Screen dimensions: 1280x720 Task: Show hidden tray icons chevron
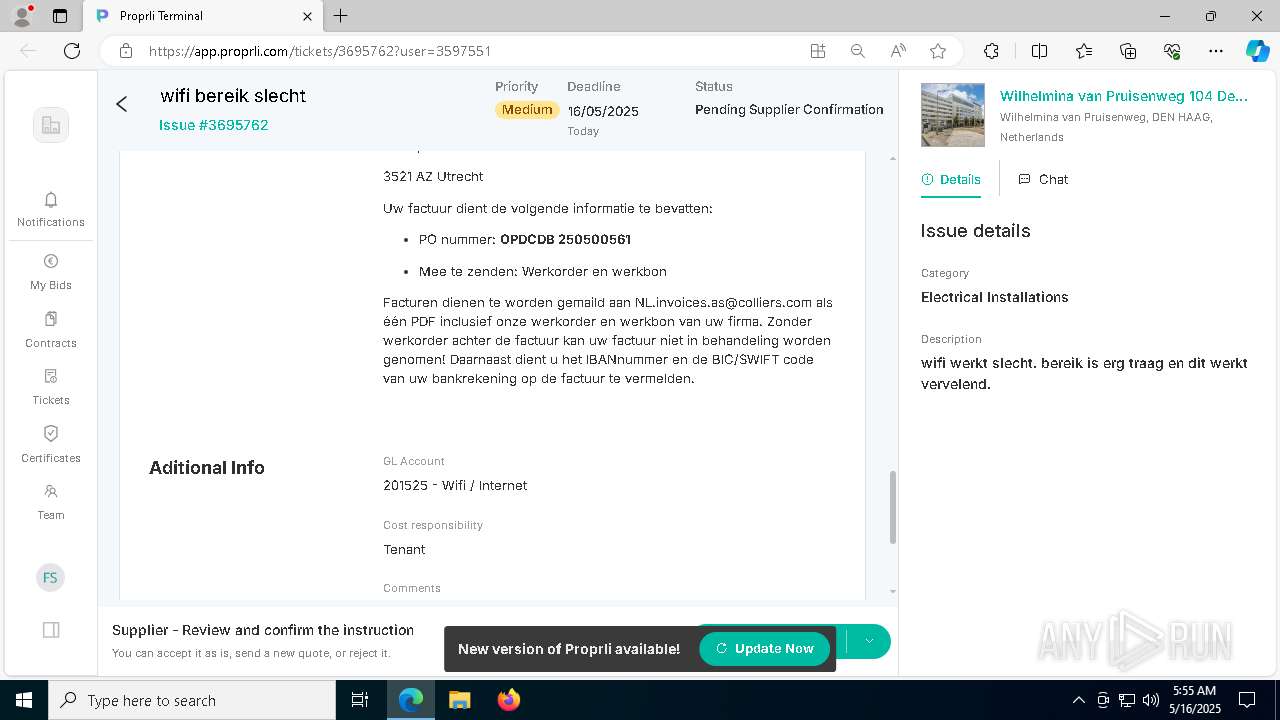tap(1078, 700)
